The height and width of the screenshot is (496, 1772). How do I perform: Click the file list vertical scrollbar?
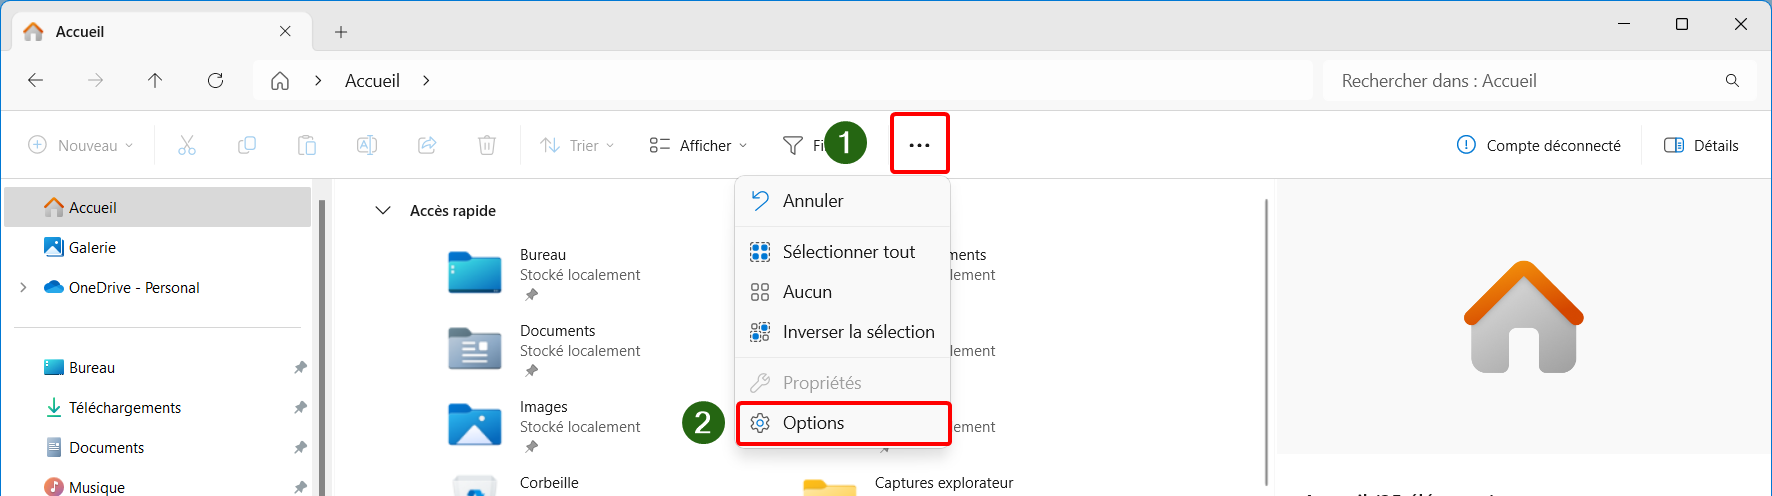[1266, 340]
